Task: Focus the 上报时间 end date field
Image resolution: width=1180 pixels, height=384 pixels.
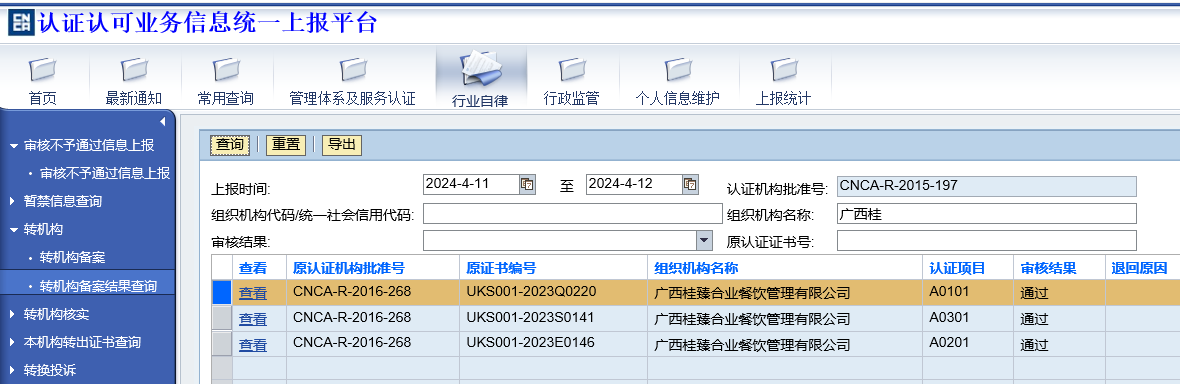Action: (x=634, y=184)
